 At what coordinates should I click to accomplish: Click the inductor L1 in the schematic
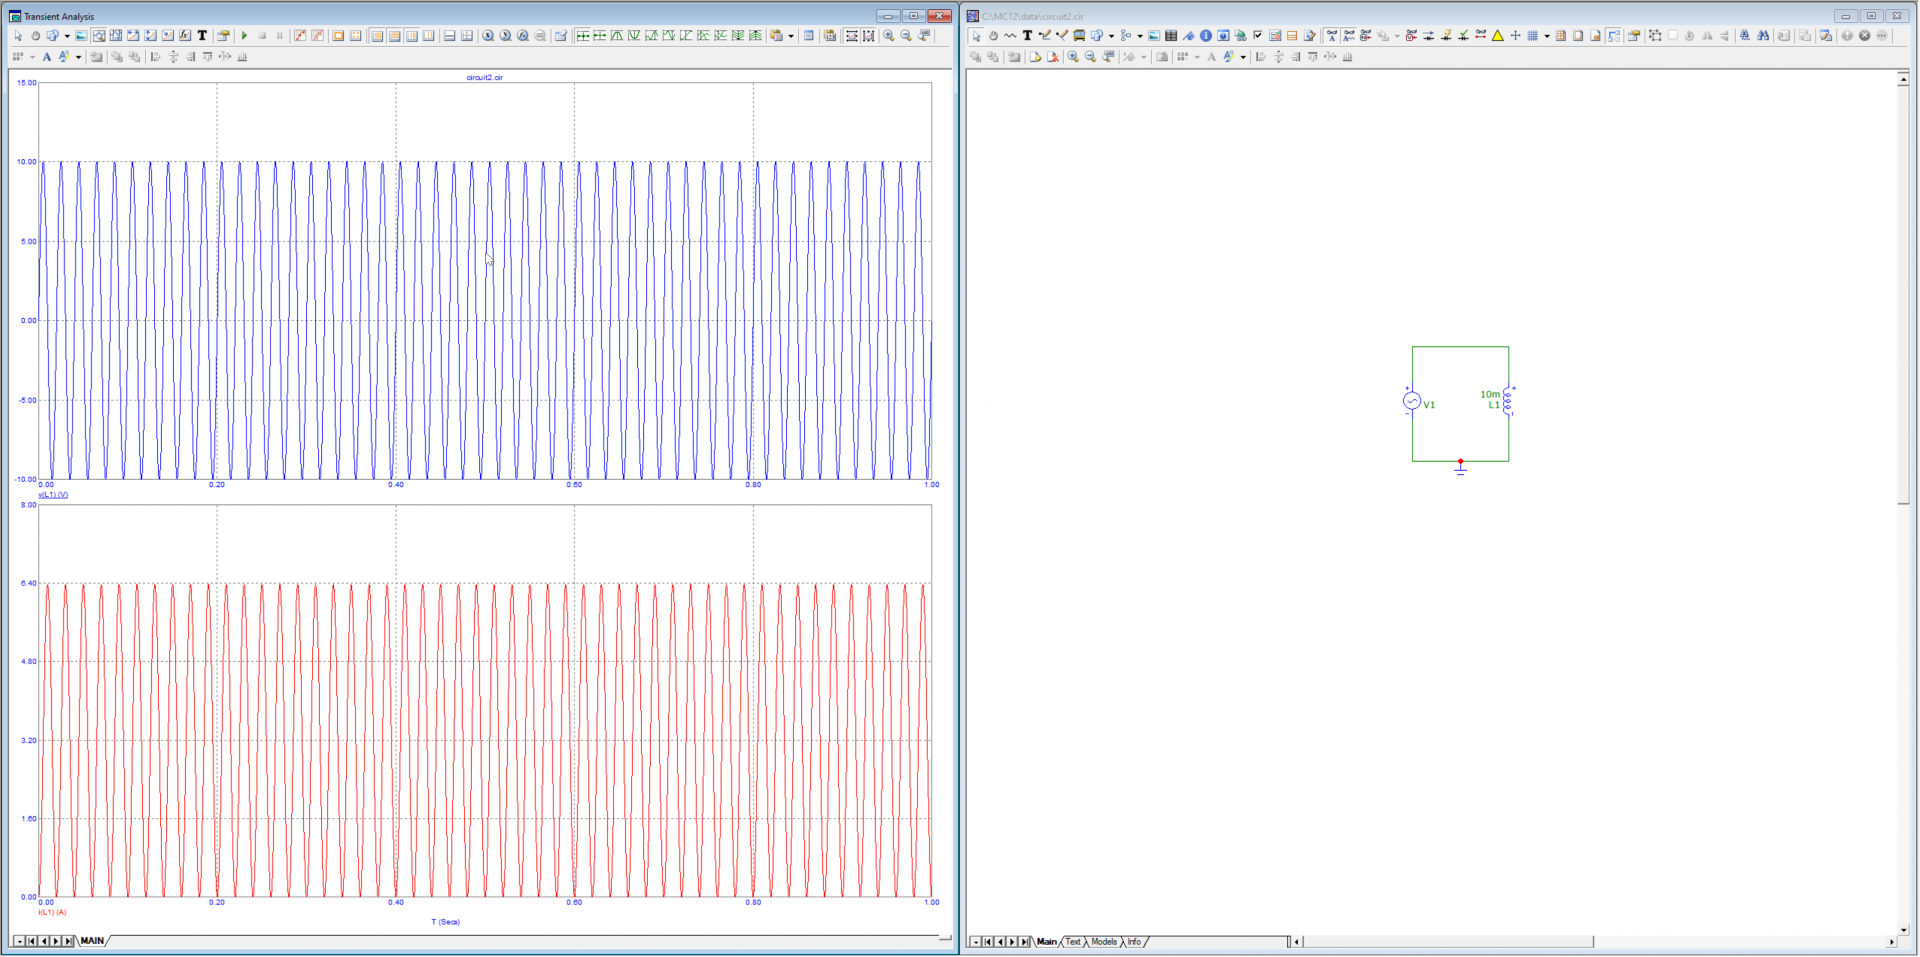(1508, 400)
